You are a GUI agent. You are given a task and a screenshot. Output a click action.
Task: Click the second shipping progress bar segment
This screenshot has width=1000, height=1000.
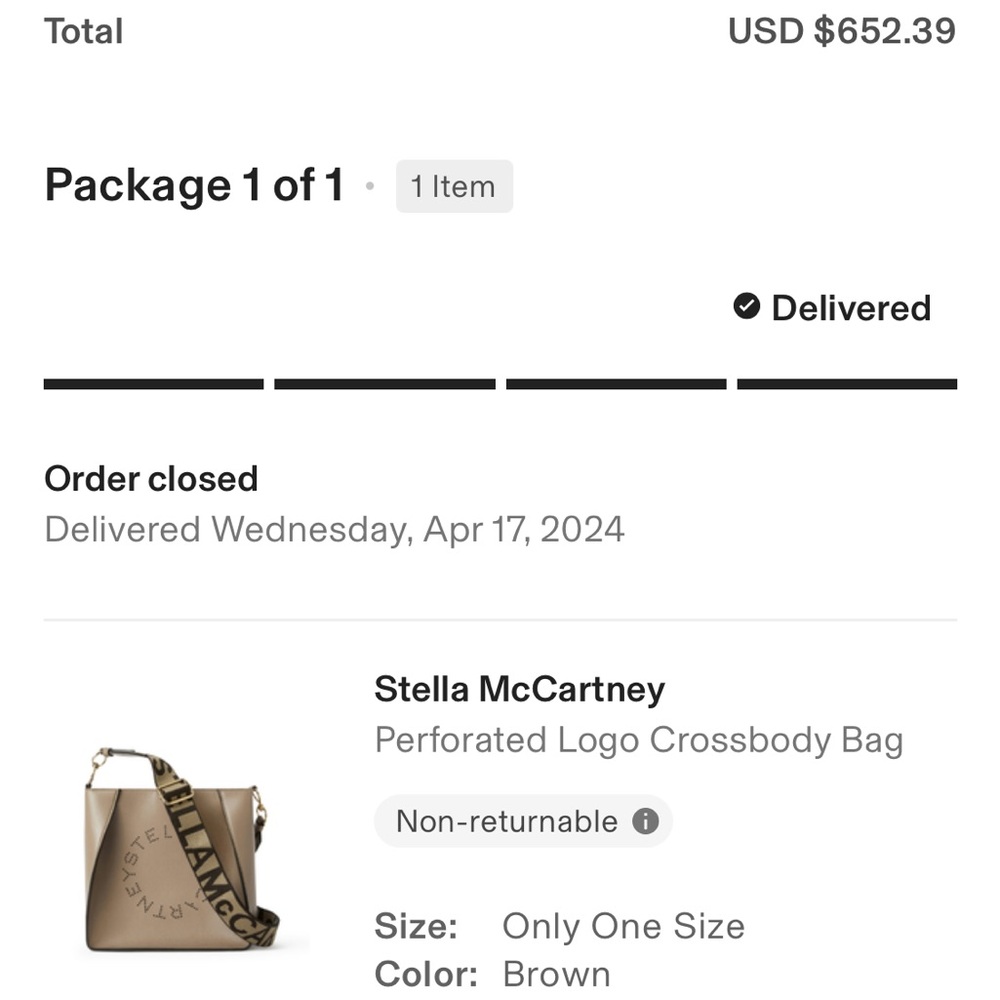tap(383, 382)
